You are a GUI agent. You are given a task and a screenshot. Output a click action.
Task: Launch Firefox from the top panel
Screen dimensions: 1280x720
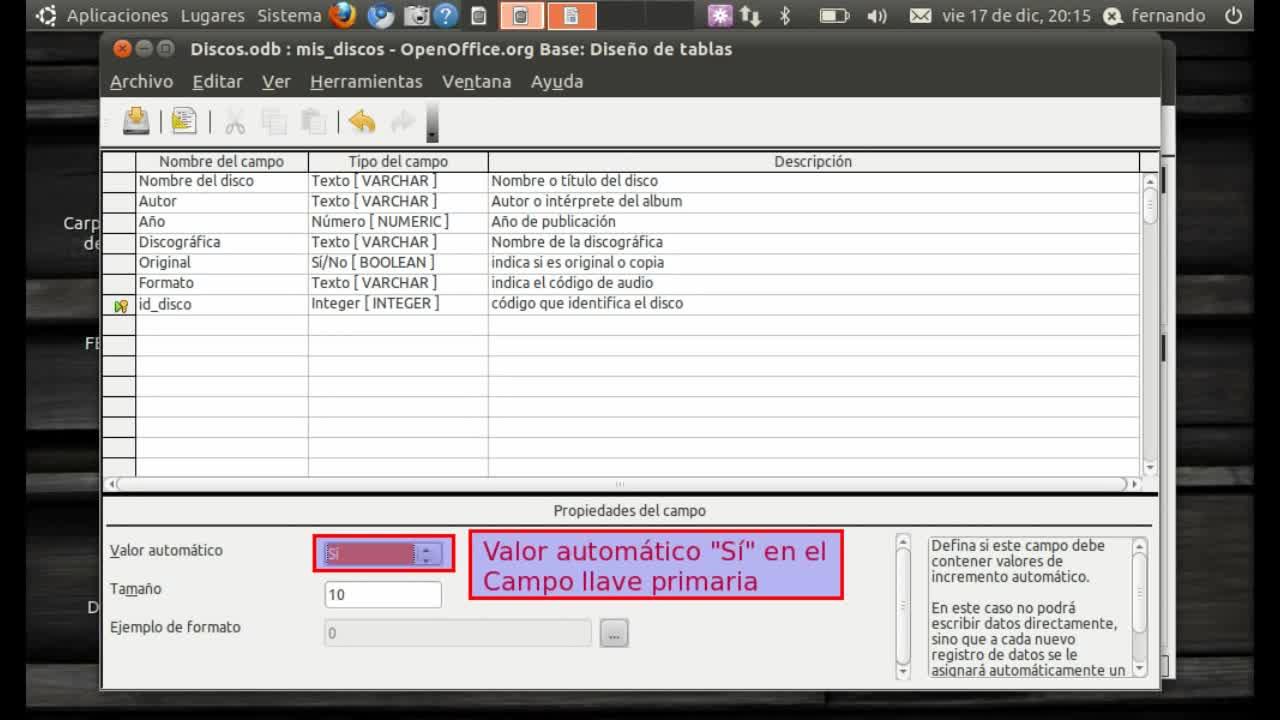click(343, 15)
